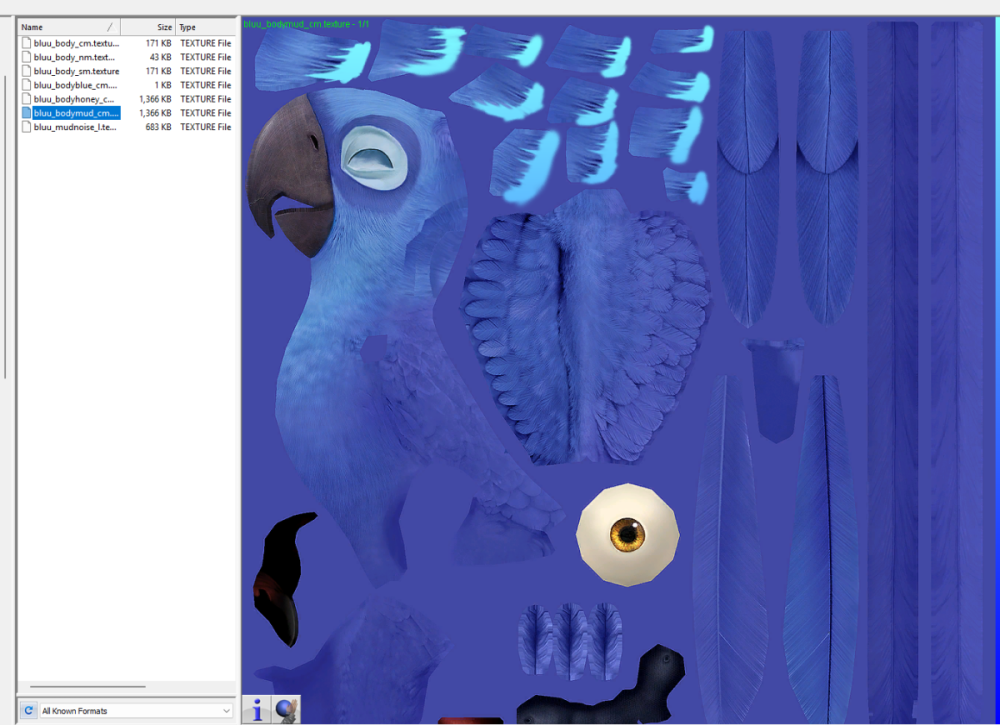Screen dimensions: 1000x725
Task: Click file icon of bluu_body_sm.texture
Action: [26, 71]
